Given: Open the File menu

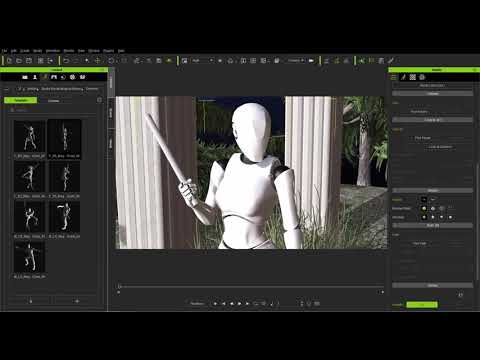Looking at the screenshot, I should [x=4, y=51].
